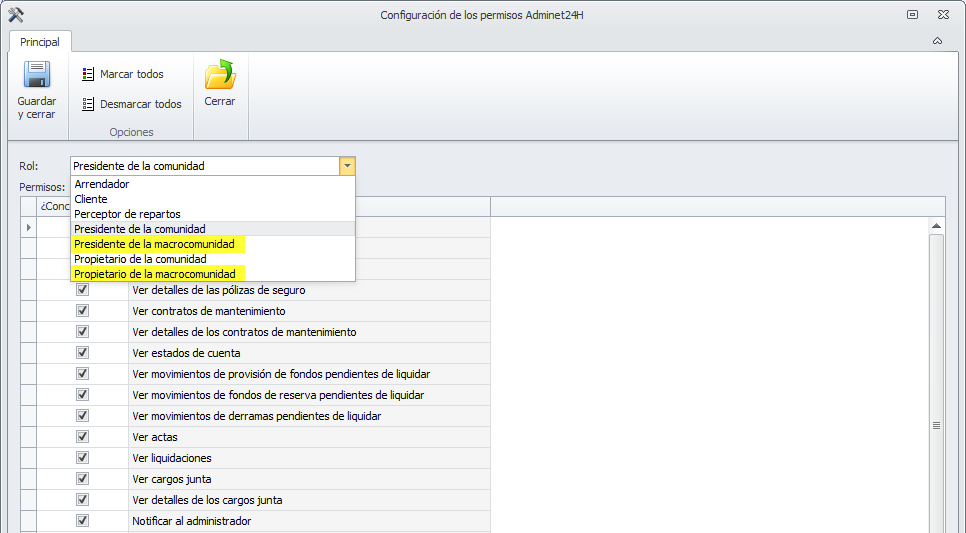Click the tools icon in the title bar

[15, 15]
